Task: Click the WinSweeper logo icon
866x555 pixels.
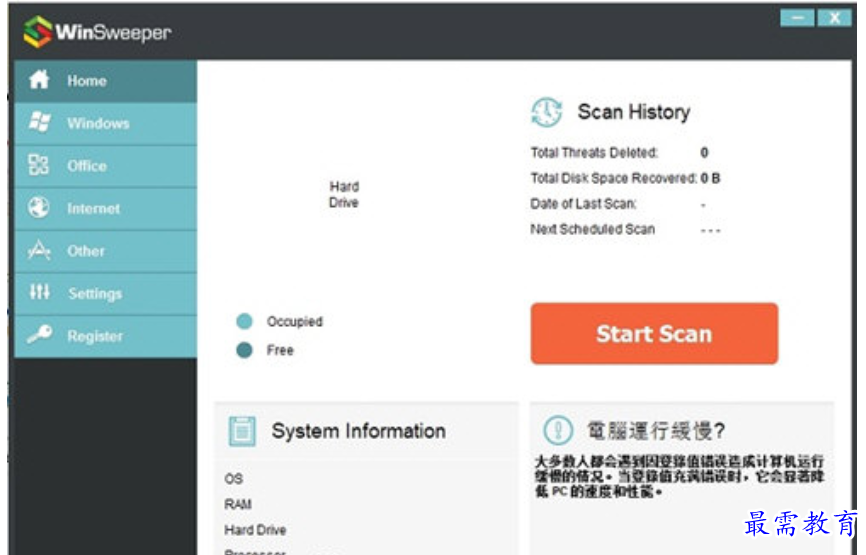Action: click(38, 31)
